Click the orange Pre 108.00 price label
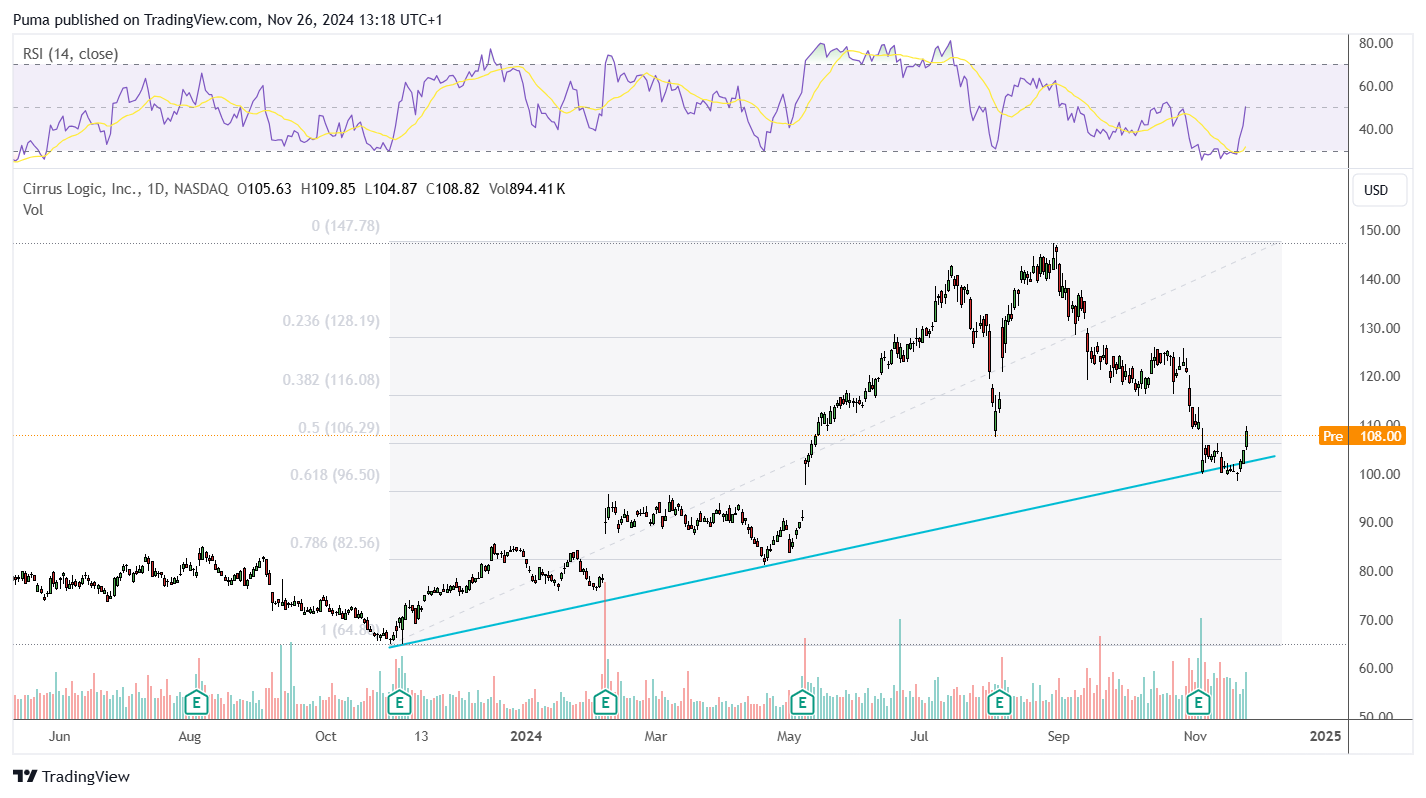 (1362, 436)
